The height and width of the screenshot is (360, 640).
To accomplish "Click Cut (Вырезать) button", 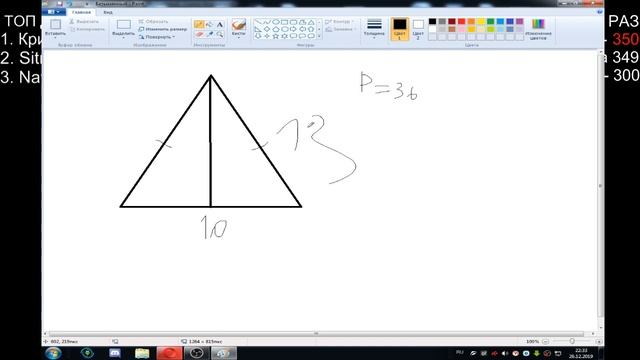I will (84, 22).
